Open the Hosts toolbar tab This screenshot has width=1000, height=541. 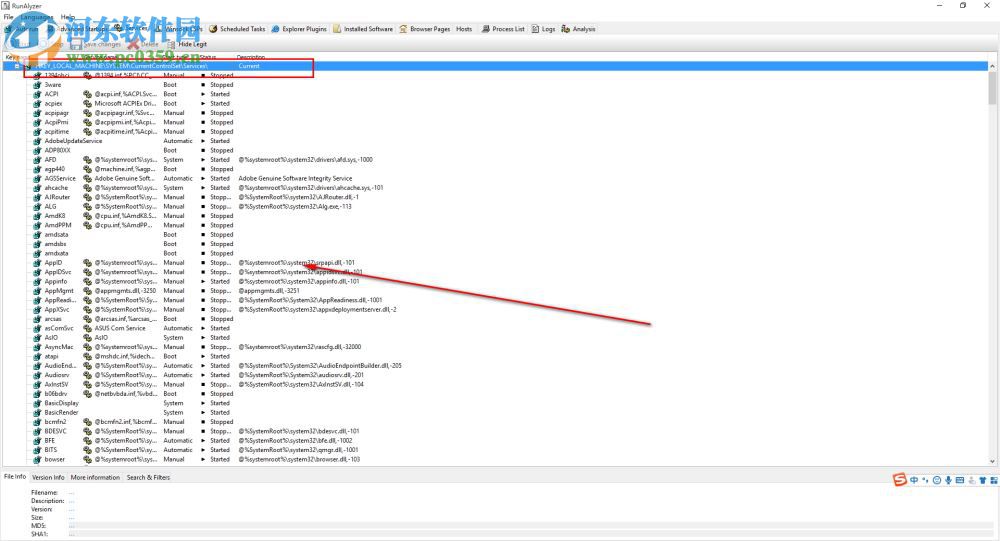(464, 29)
